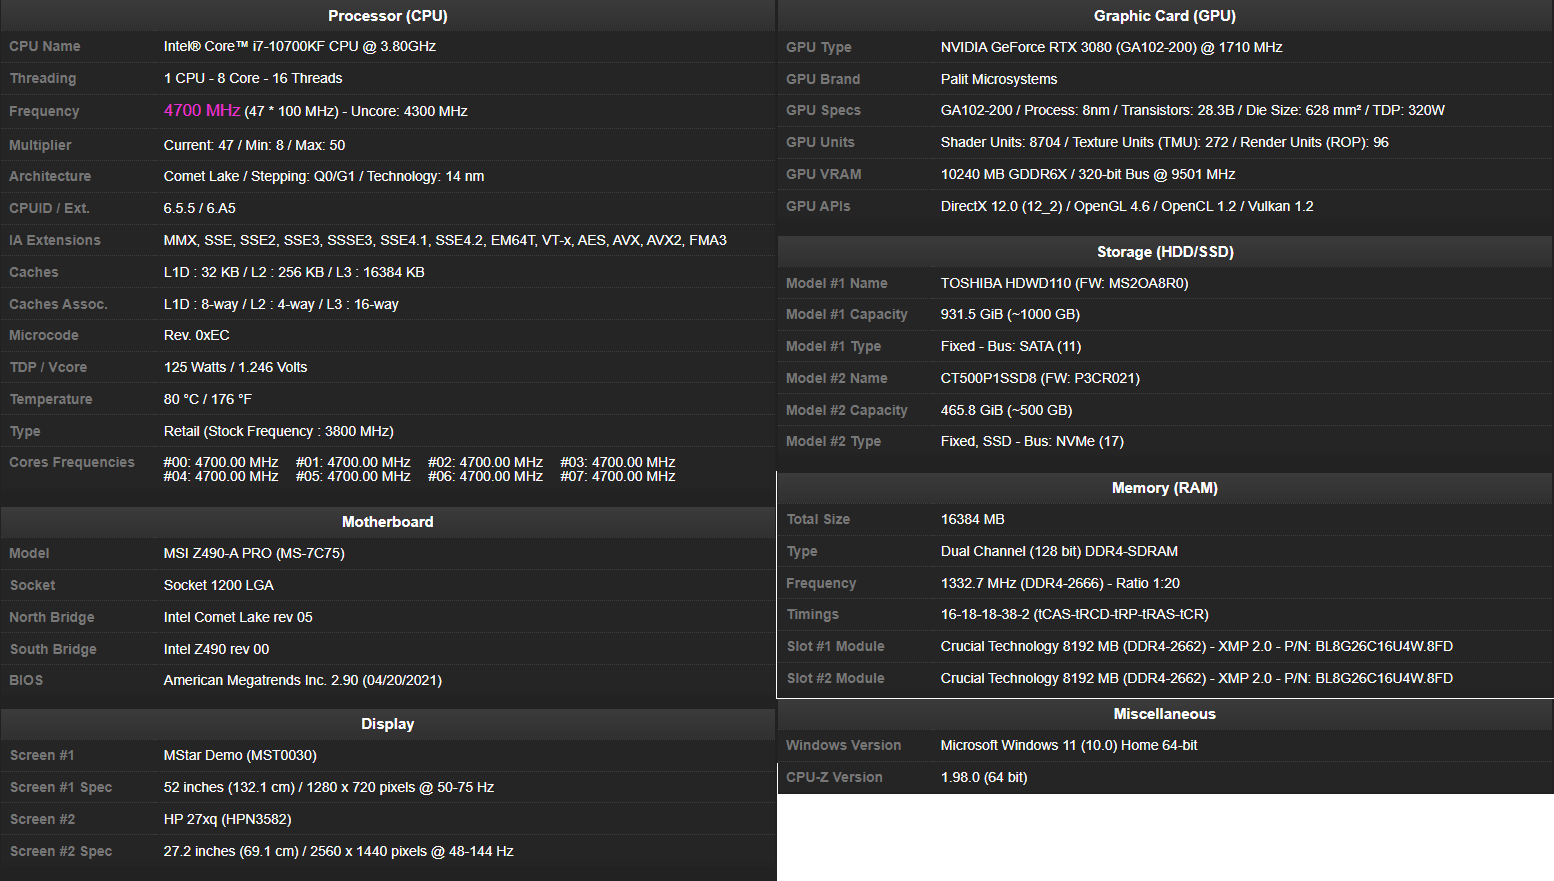Click the CPU-Z version '1.98.0 (64 bit)'
Screen dimensions: 1554x881
pyautogui.click(x=984, y=777)
